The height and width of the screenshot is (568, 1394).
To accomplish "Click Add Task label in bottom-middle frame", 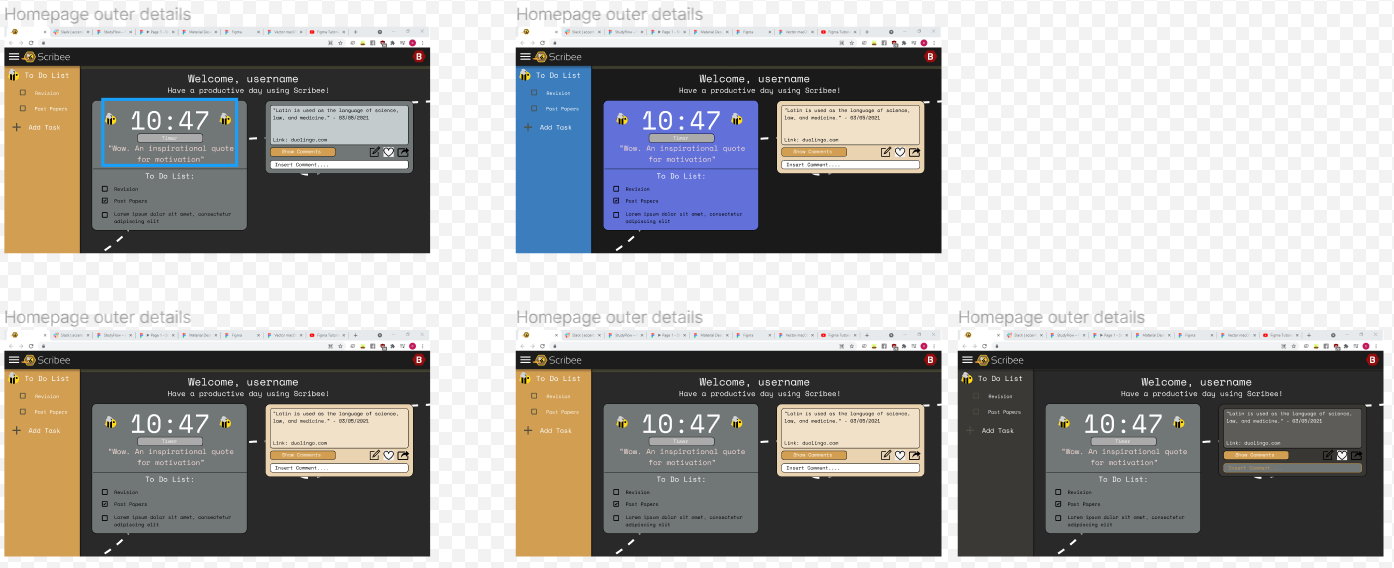I will [x=556, y=431].
